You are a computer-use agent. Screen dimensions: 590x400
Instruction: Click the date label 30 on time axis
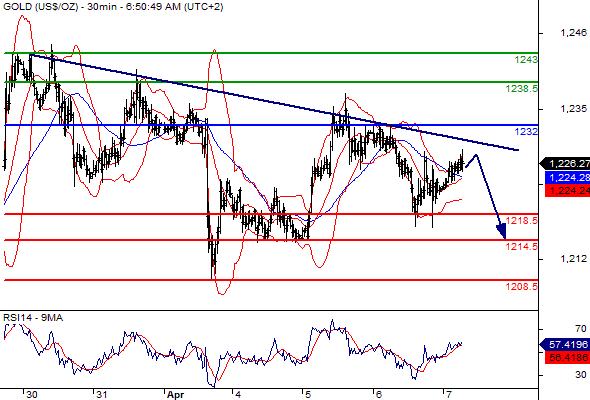(32, 394)
